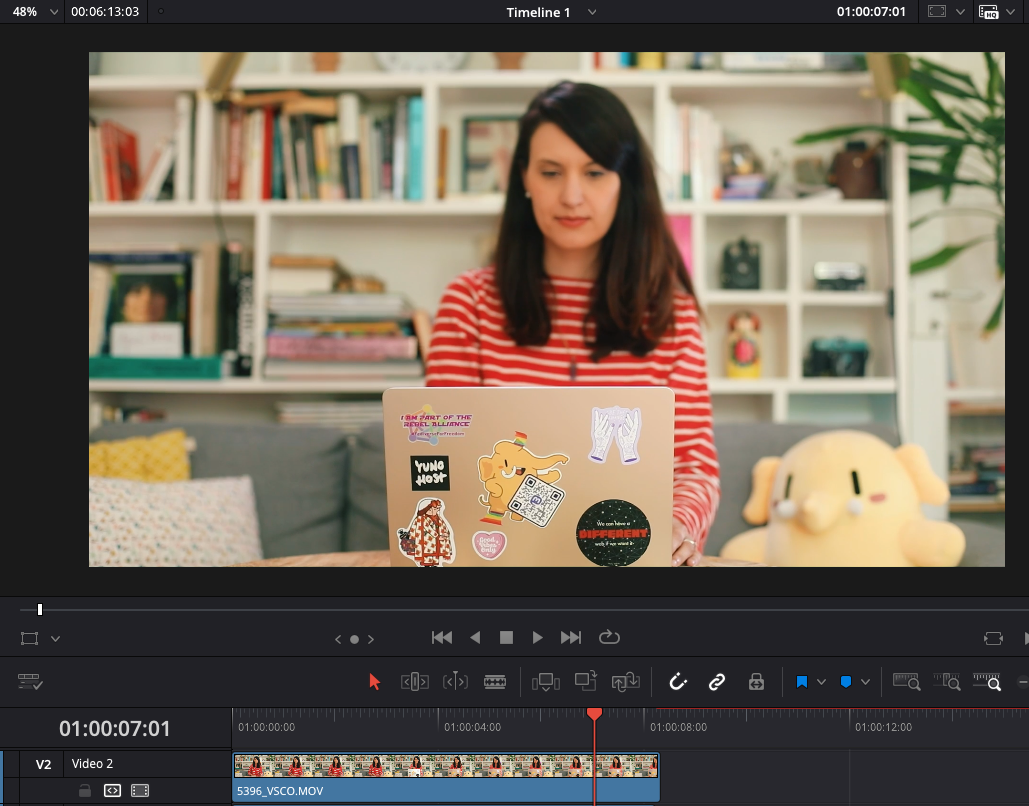Click the custom zoom icon
1029x806 pixels.
pos(987,681)
